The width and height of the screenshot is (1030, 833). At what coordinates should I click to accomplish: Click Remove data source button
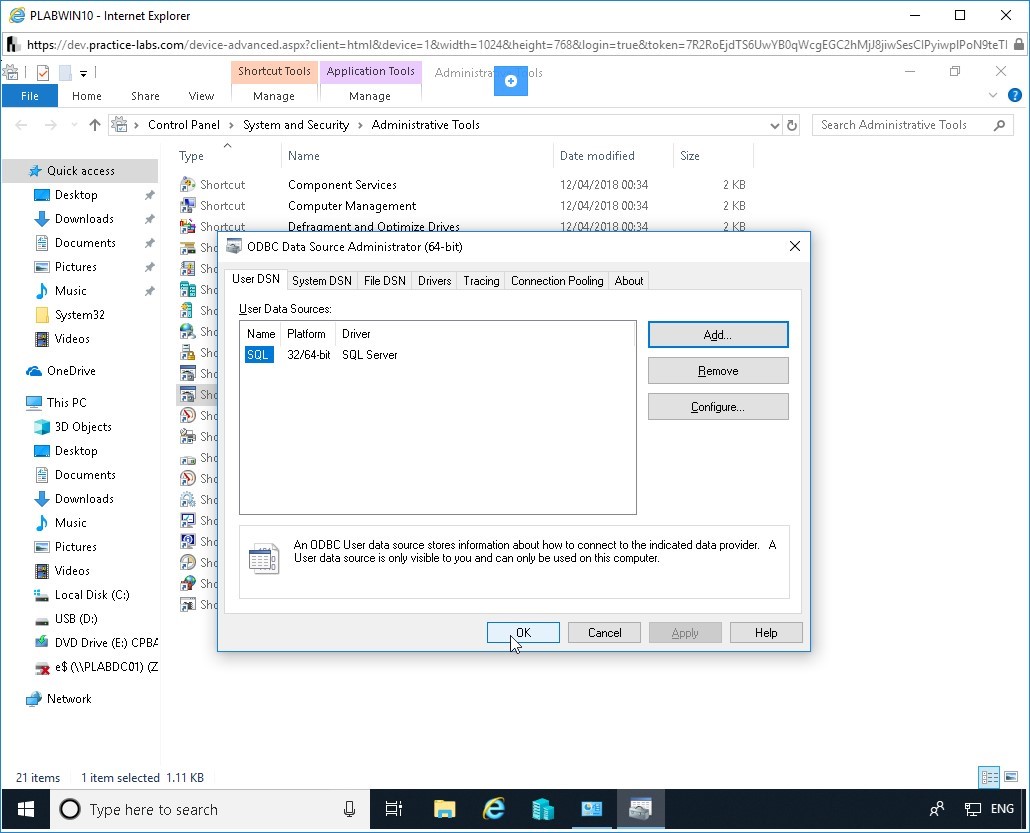718,371
